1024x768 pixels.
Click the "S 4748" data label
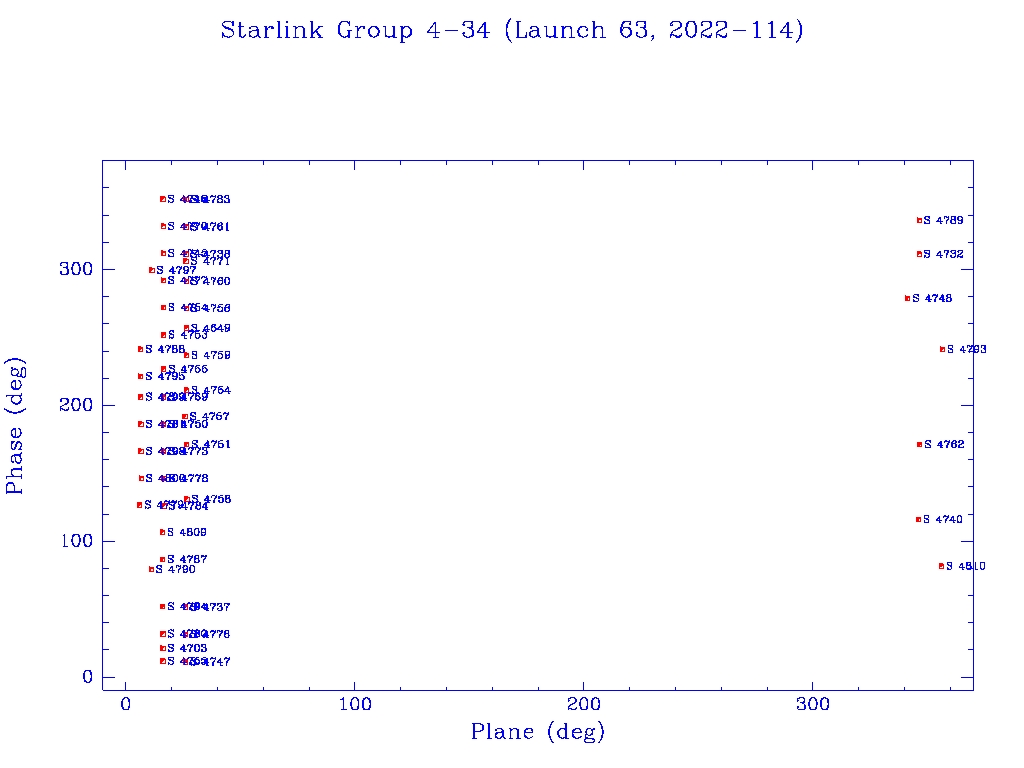click(932, 298)
